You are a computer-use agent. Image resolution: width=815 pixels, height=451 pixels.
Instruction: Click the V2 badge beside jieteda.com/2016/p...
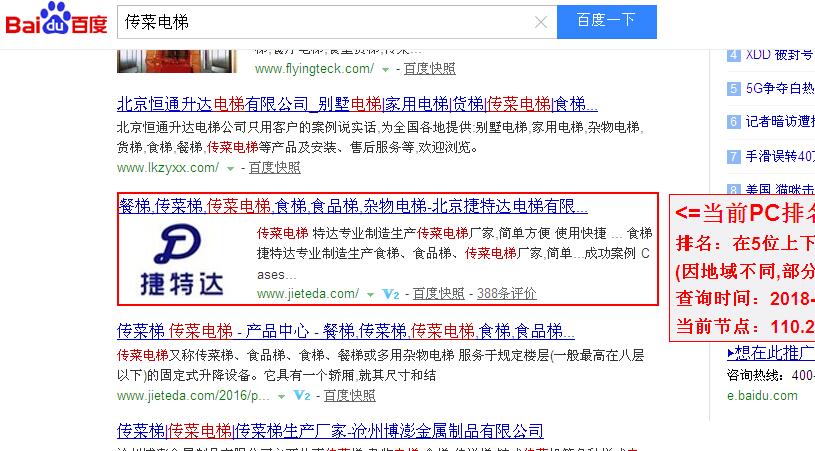point(302,395)
